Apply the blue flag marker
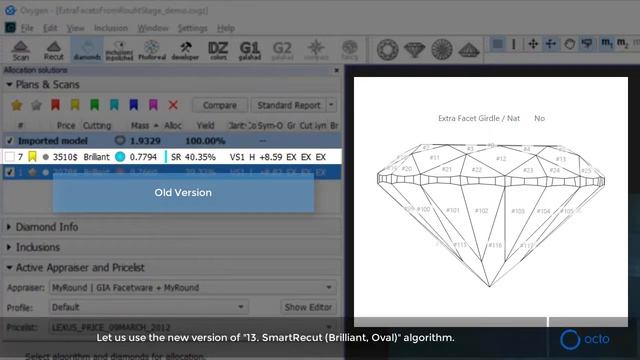This screenshot has height=360, width=640. click(x=133, y=105)
